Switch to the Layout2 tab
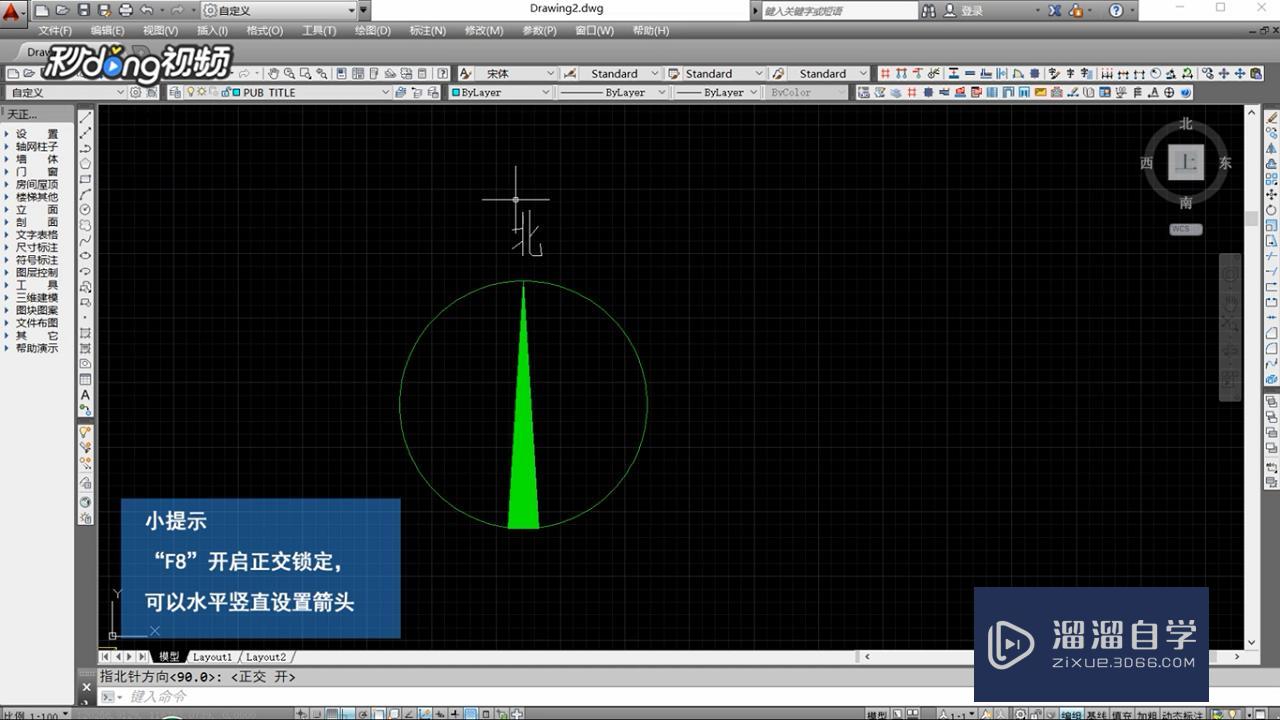The height and width of the screenshot is (720, 1280). pyautogui.click(x=266, y=657)
